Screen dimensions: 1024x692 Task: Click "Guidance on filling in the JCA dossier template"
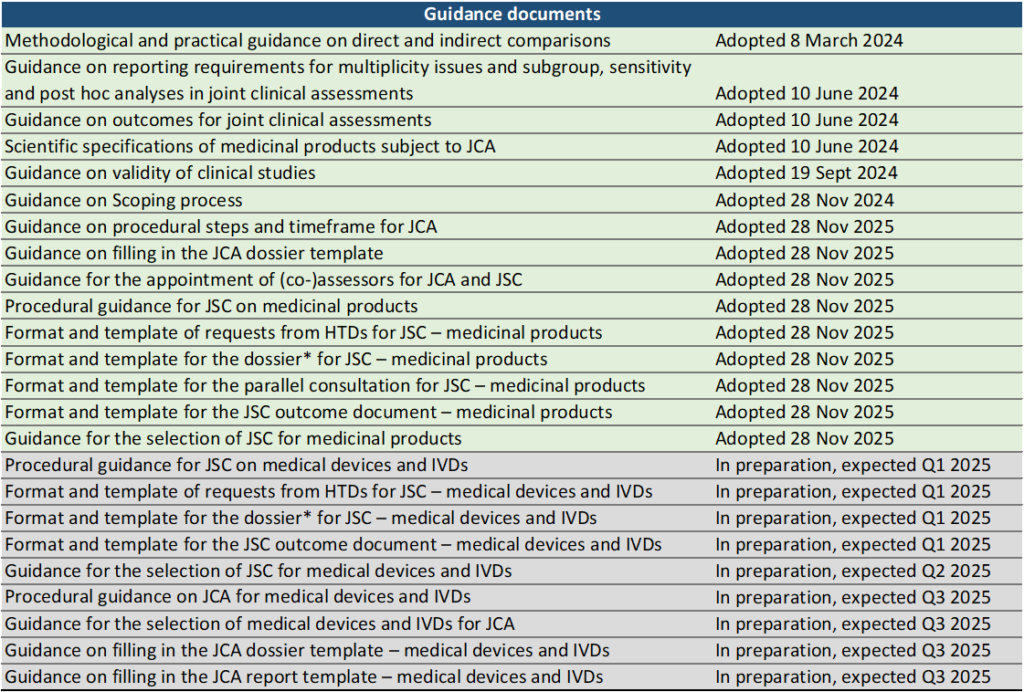pos(194,253)
